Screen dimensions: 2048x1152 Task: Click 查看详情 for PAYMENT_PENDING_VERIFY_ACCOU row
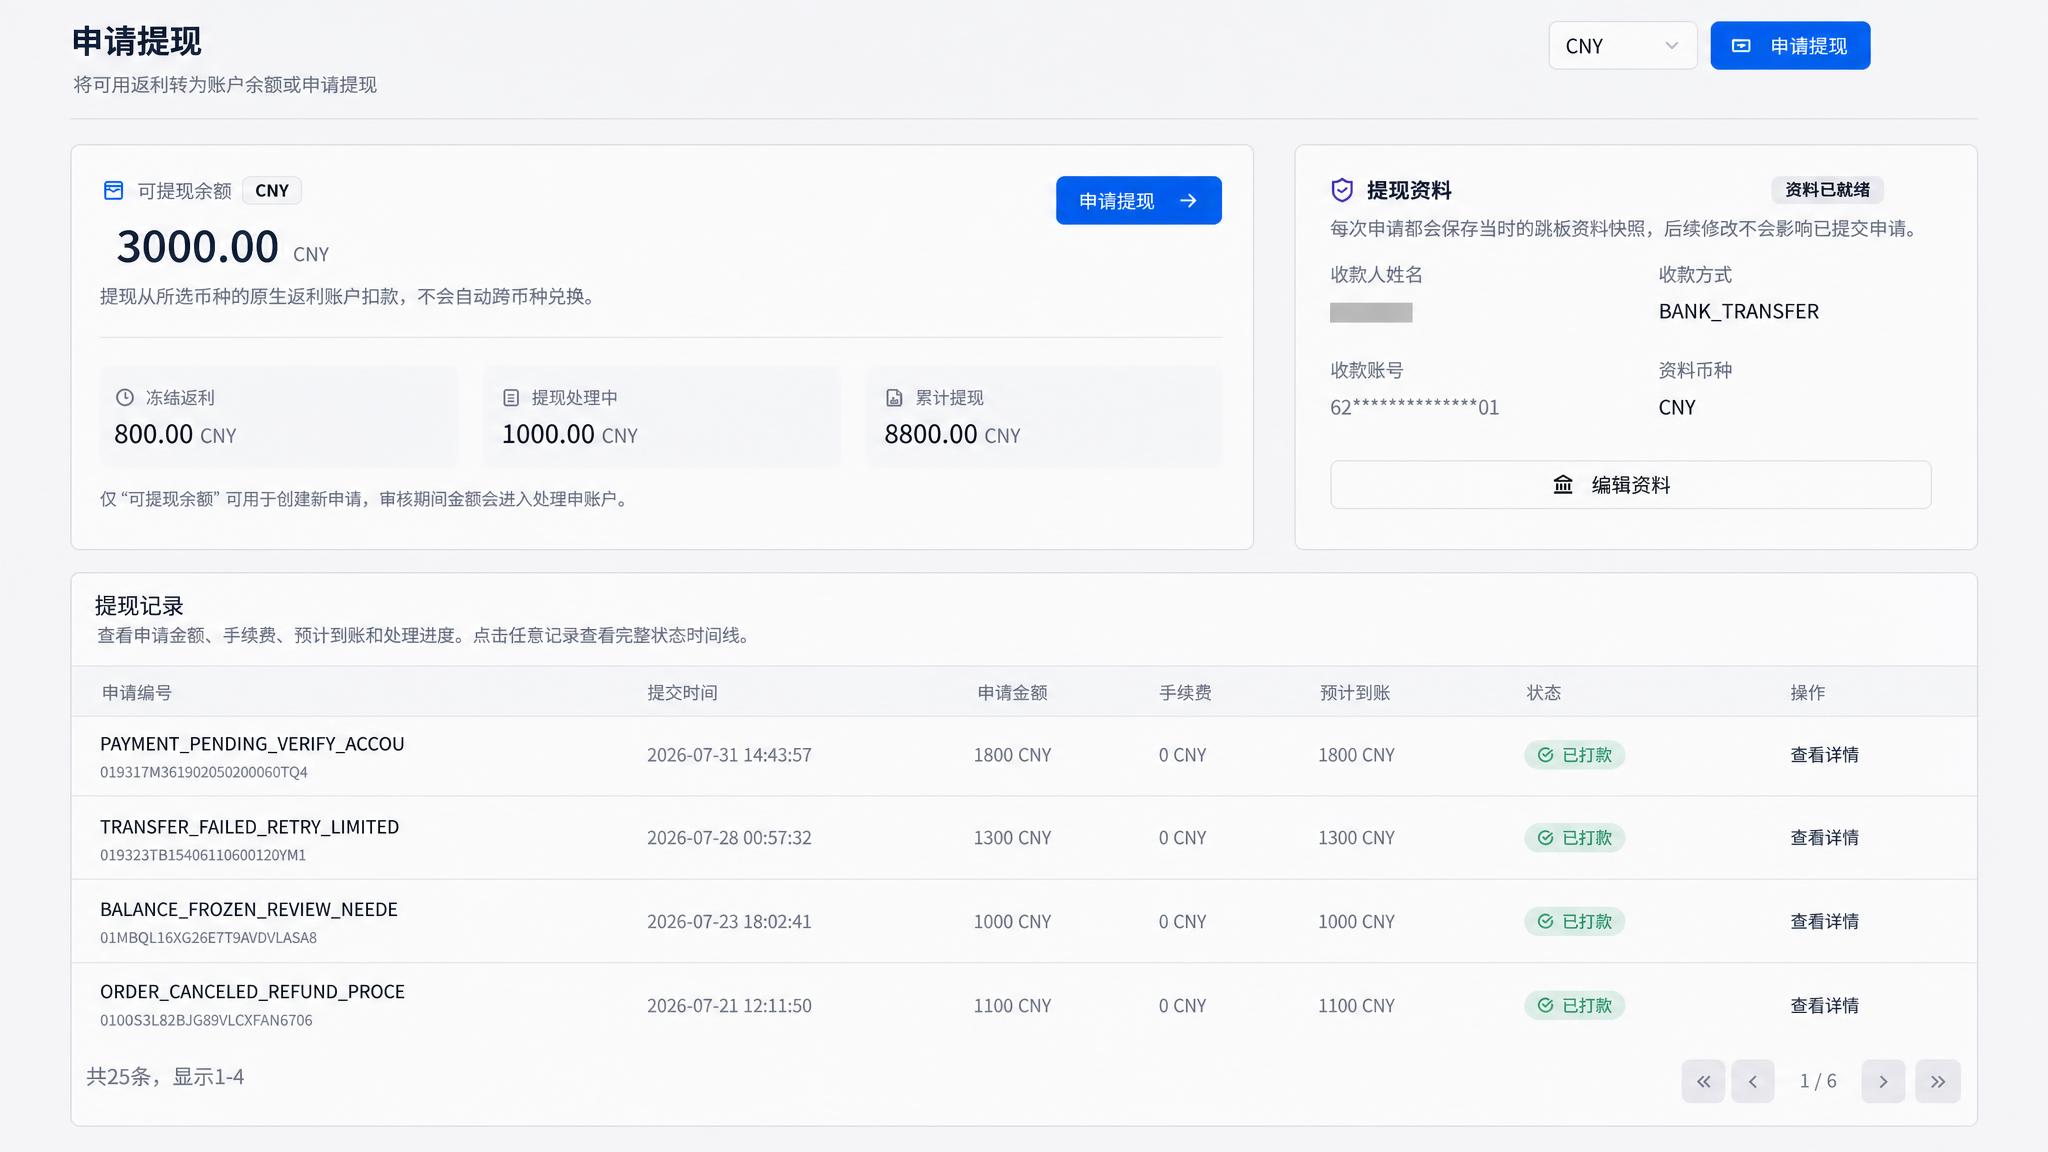pyautogui.click(x=1824, y=755)
